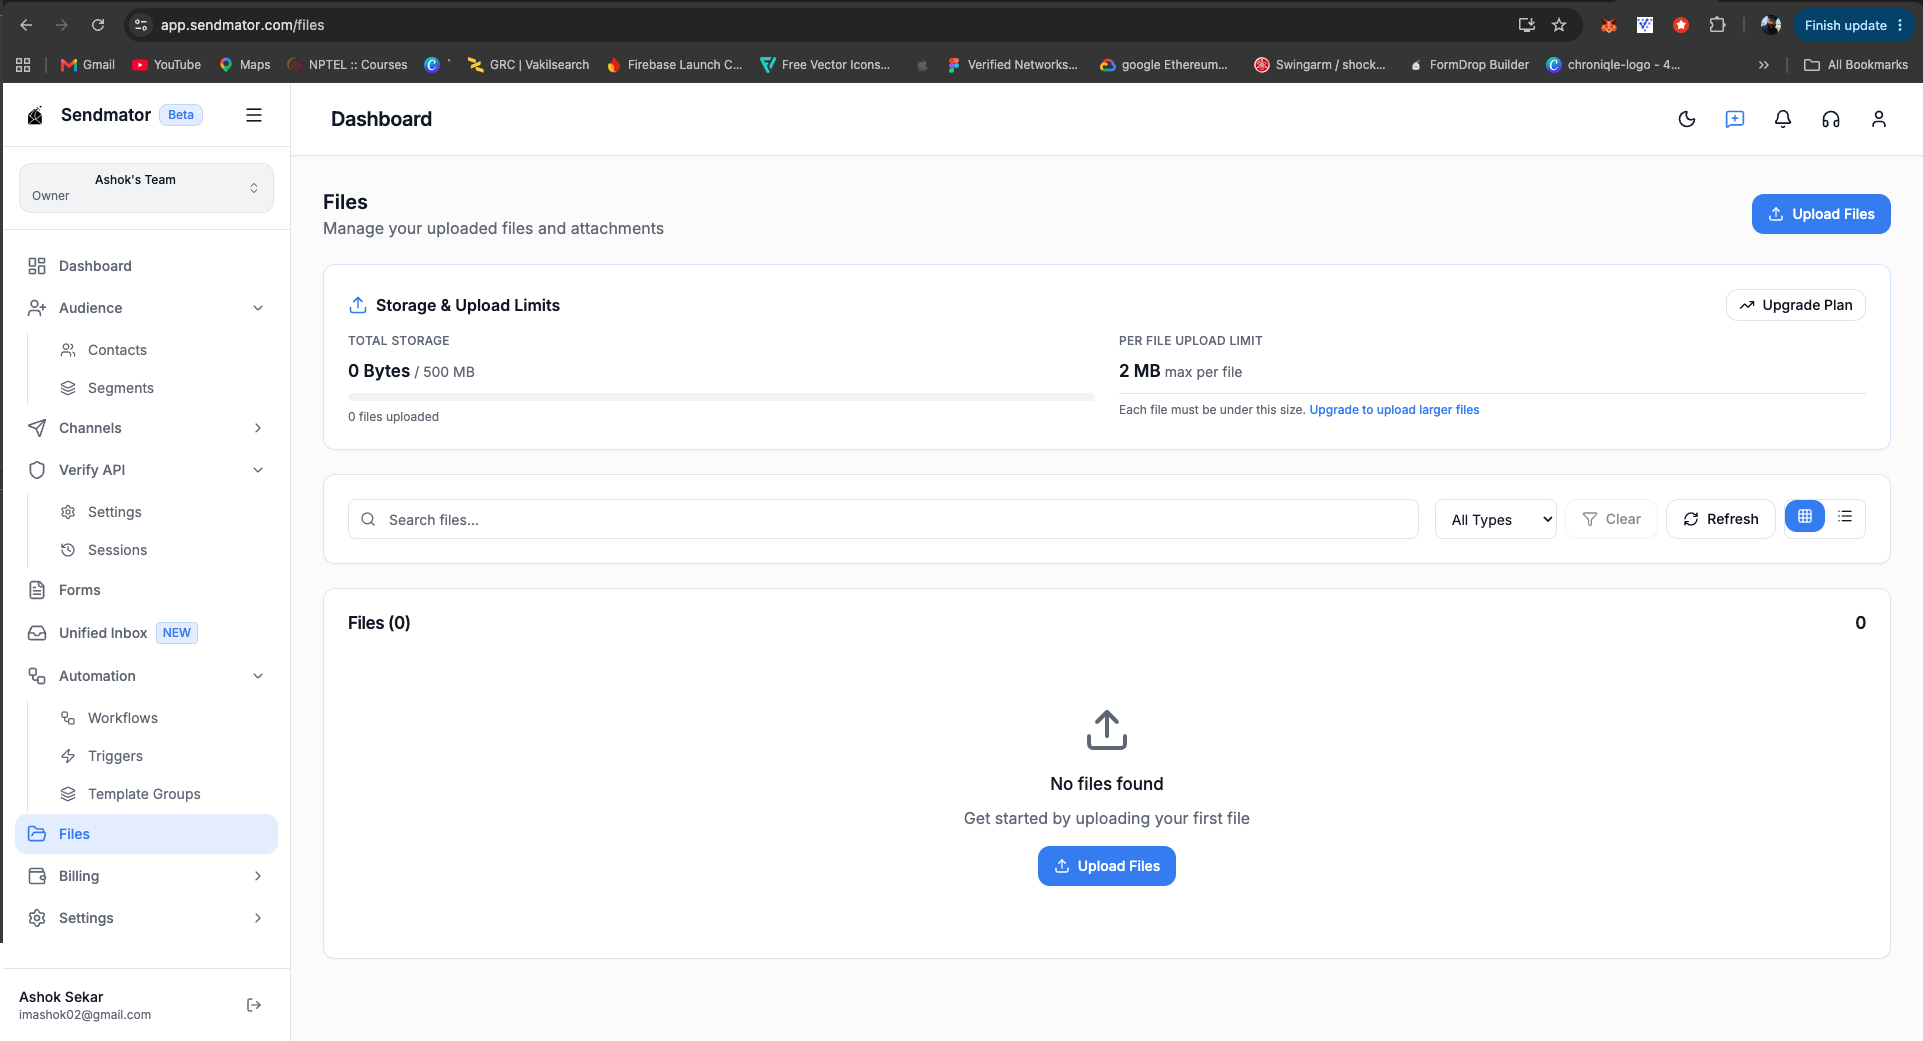Click the logout icon beside Ashok Sekar

pos(254,1005)
